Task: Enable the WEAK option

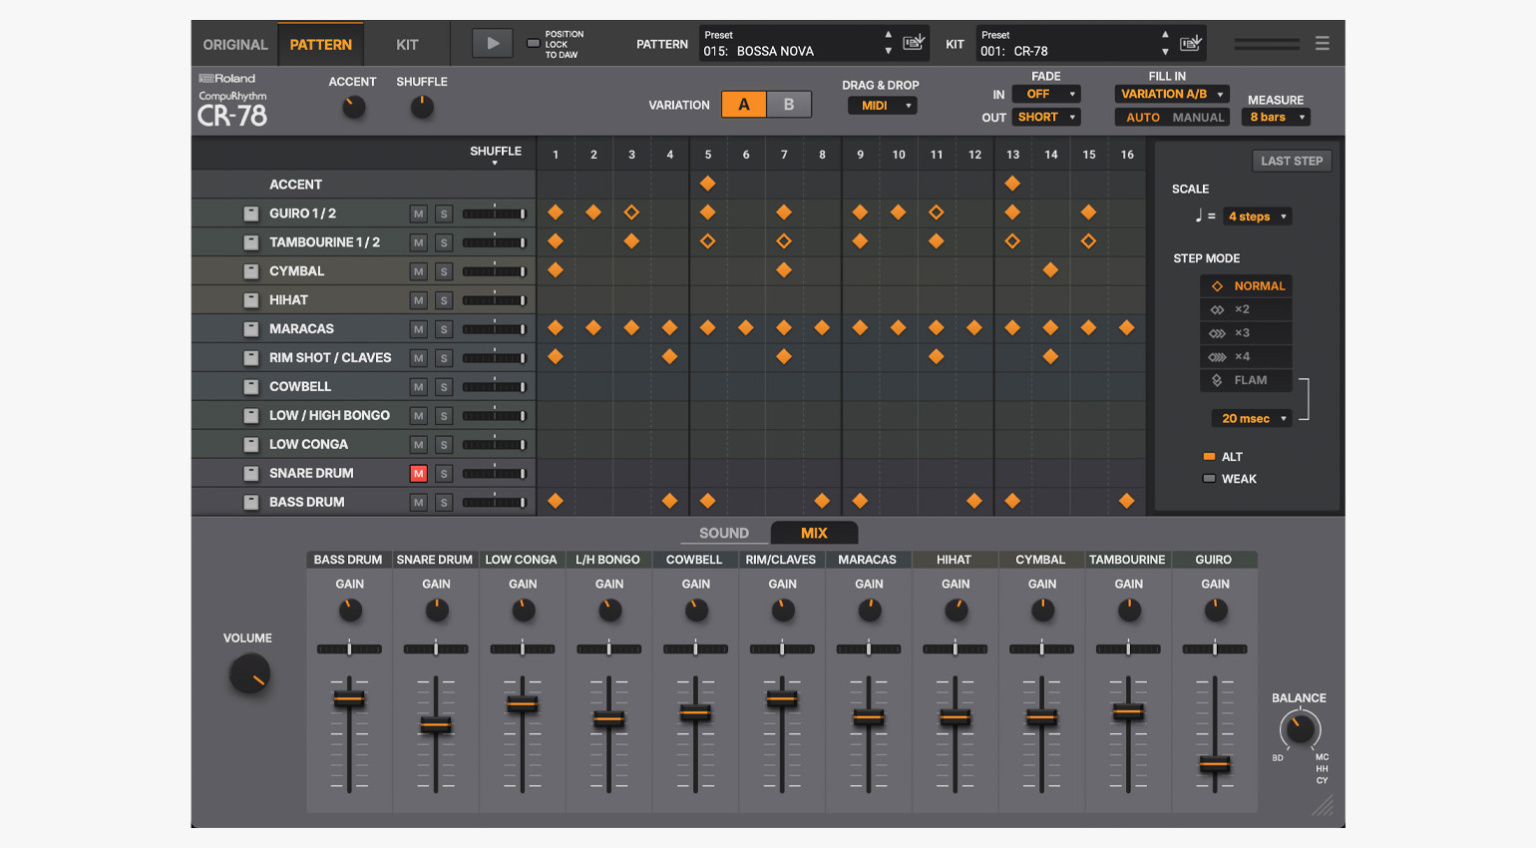Action: [1208, 478]
